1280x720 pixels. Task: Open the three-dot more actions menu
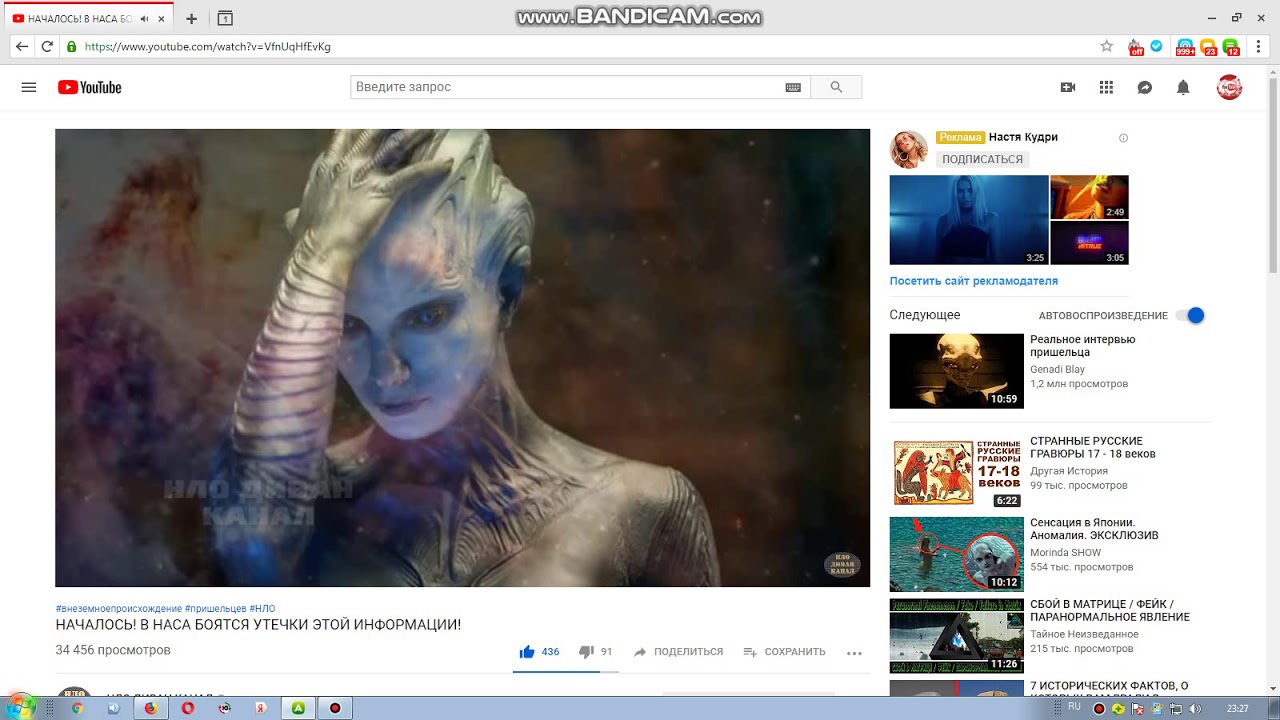click(854, 653)
